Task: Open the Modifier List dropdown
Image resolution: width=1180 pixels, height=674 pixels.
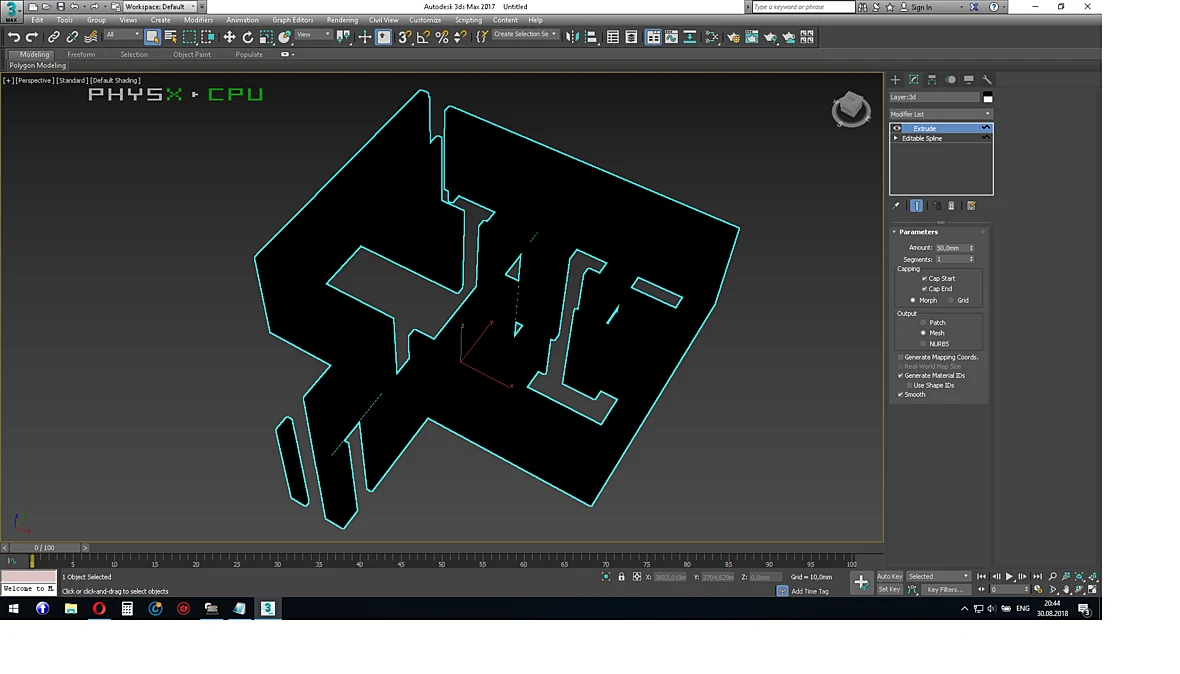Action: click(x=941, y=114)
